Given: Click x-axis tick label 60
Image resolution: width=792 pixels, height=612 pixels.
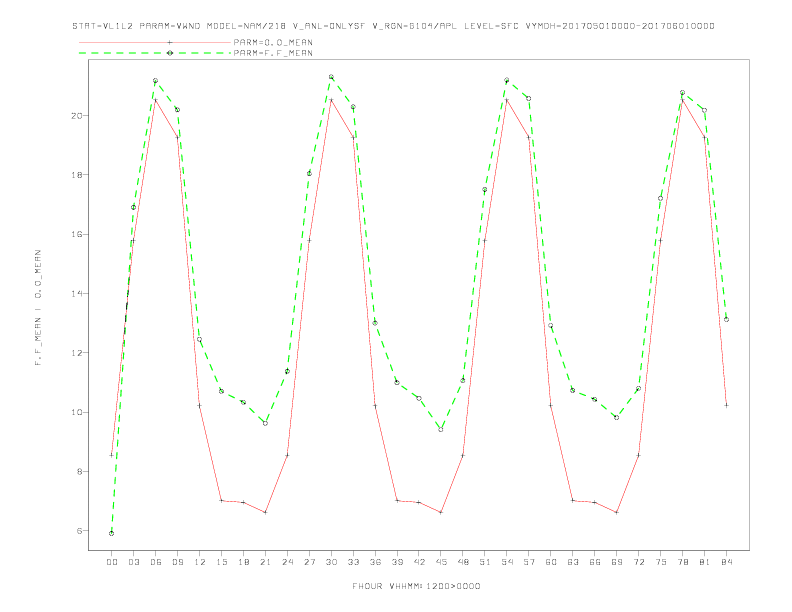Looking at the screenshot, I should click(551, 562).
